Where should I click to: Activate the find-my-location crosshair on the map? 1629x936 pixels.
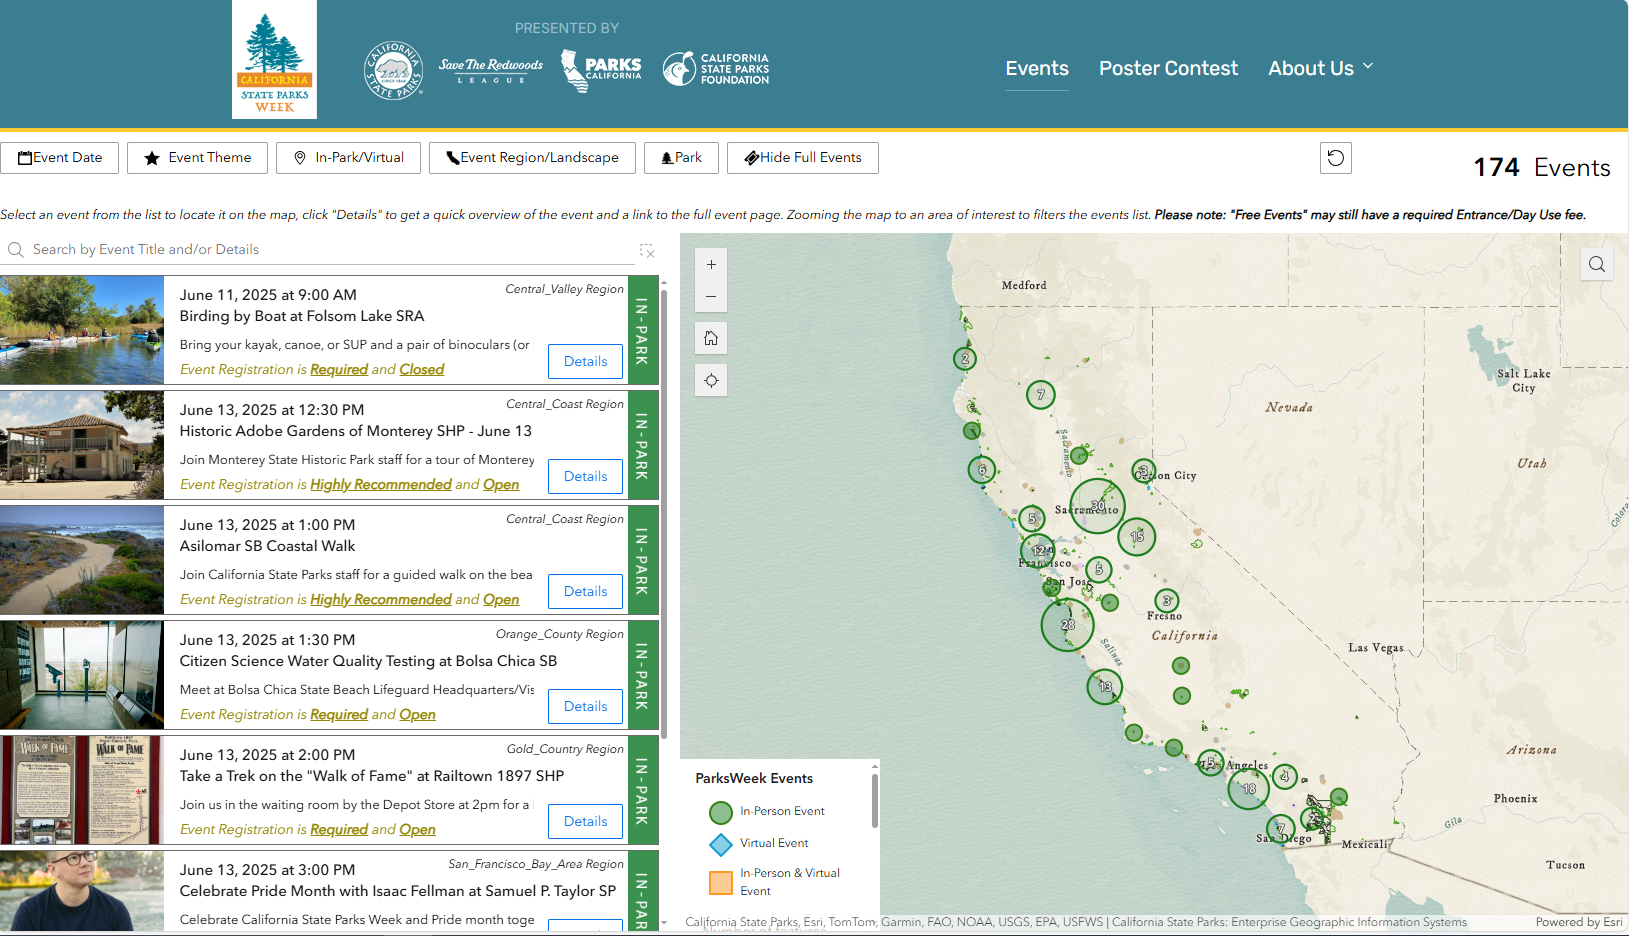pyautogui.click(x=711, y=380)
